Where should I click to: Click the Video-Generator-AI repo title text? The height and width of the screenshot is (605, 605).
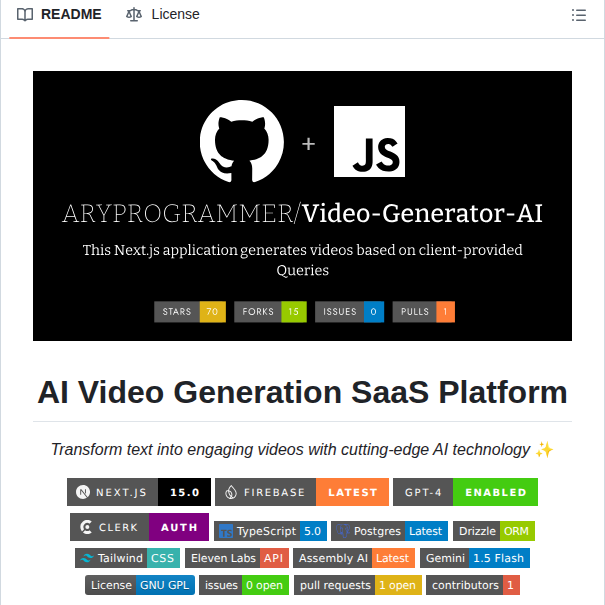422,213
